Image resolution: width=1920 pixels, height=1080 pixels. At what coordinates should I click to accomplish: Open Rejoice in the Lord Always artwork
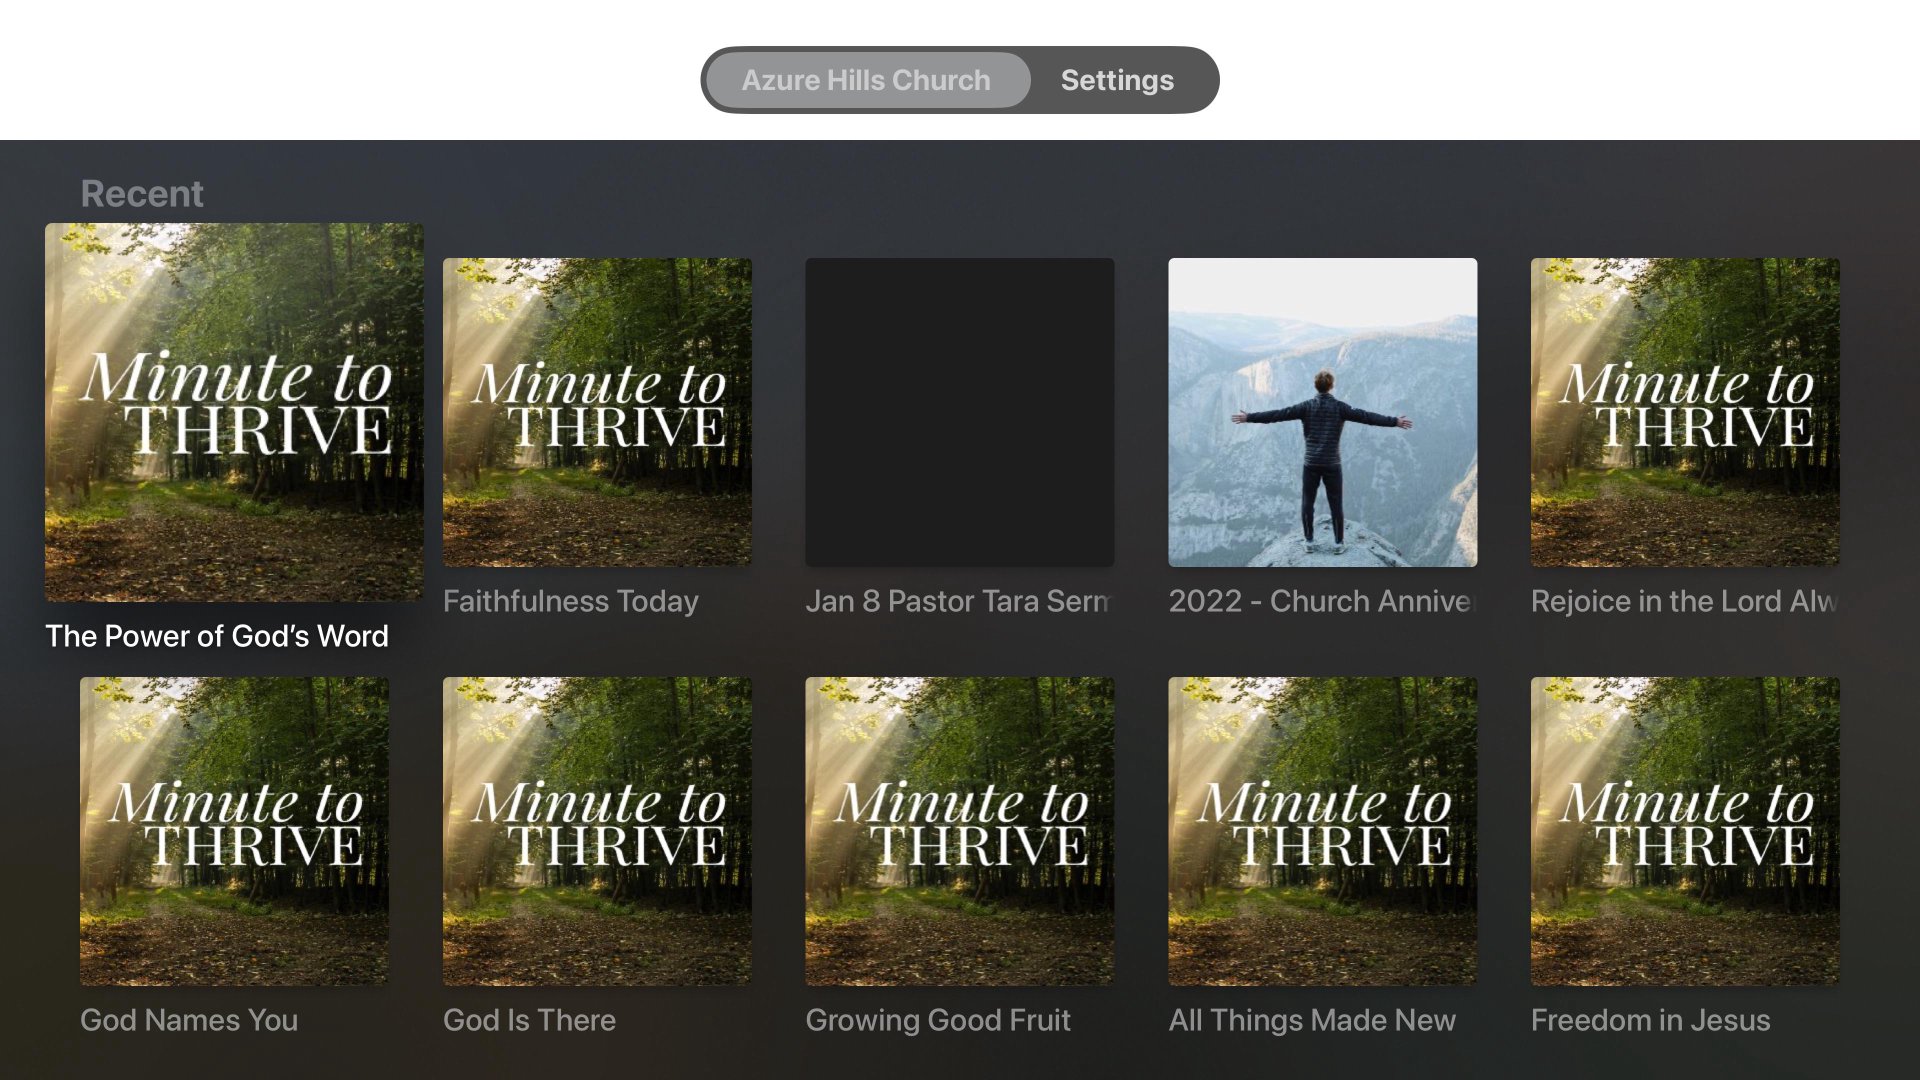point(1685,412)
